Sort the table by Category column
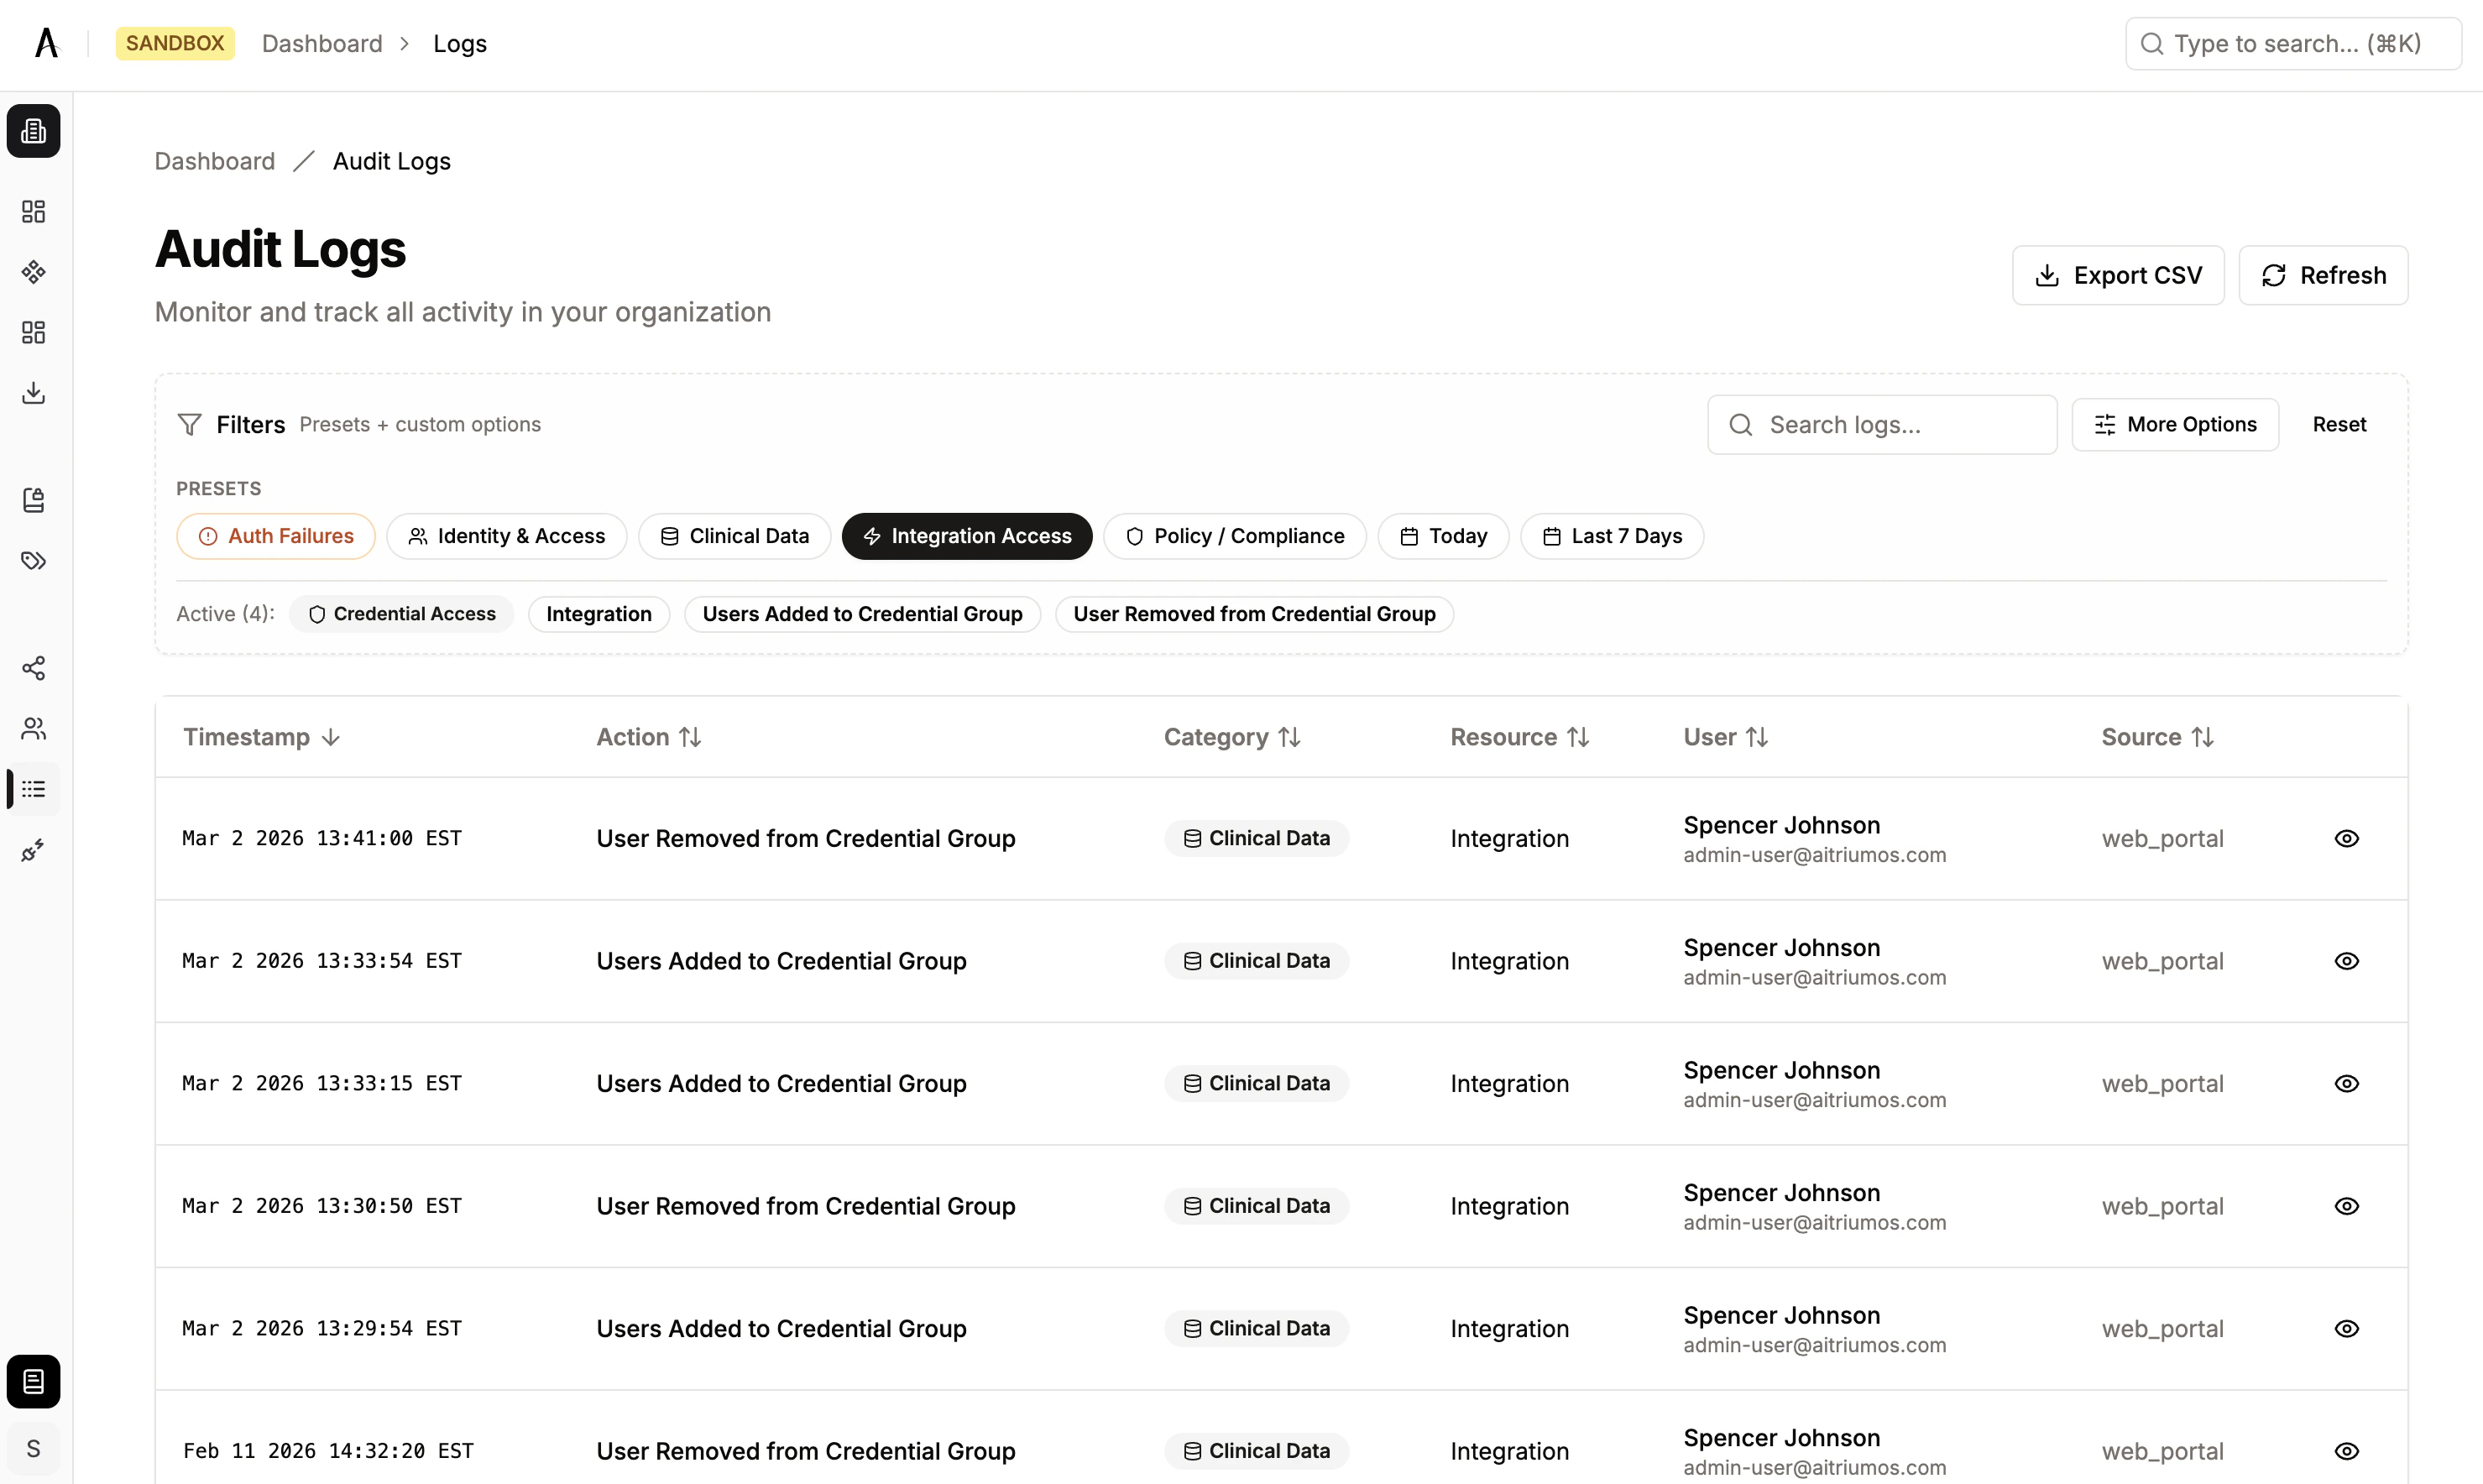The width and height of the screenshot is (2483, 1484). pos(1231,737)
